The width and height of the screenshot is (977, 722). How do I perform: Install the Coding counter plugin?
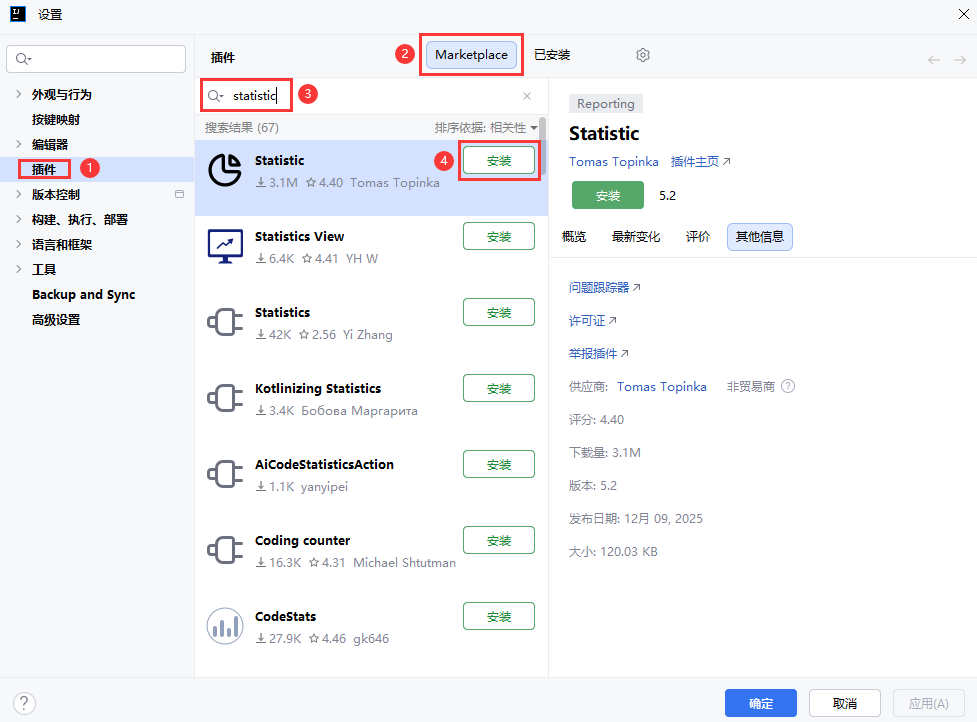click(498, 541)
